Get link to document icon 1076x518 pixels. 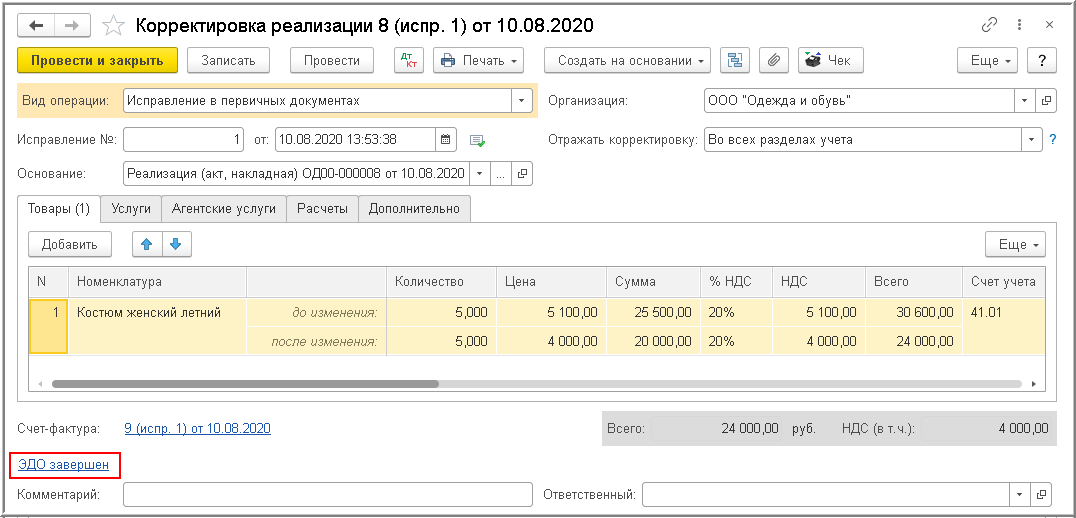pos(990,24)
